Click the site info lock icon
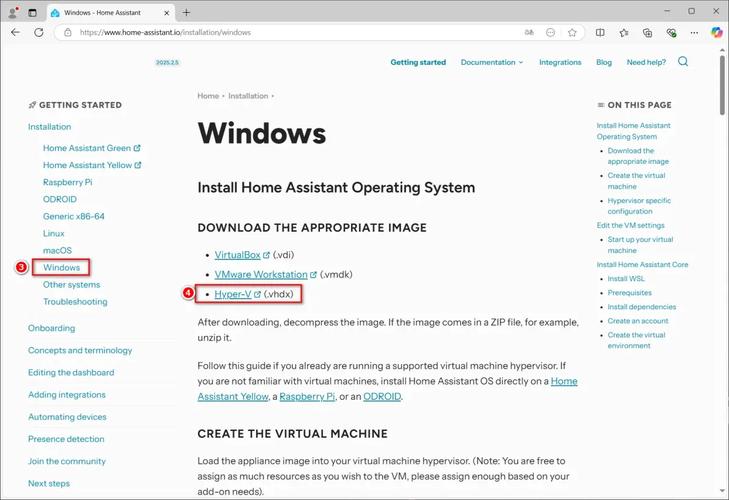The image size is (729, 500). [68, 33]
